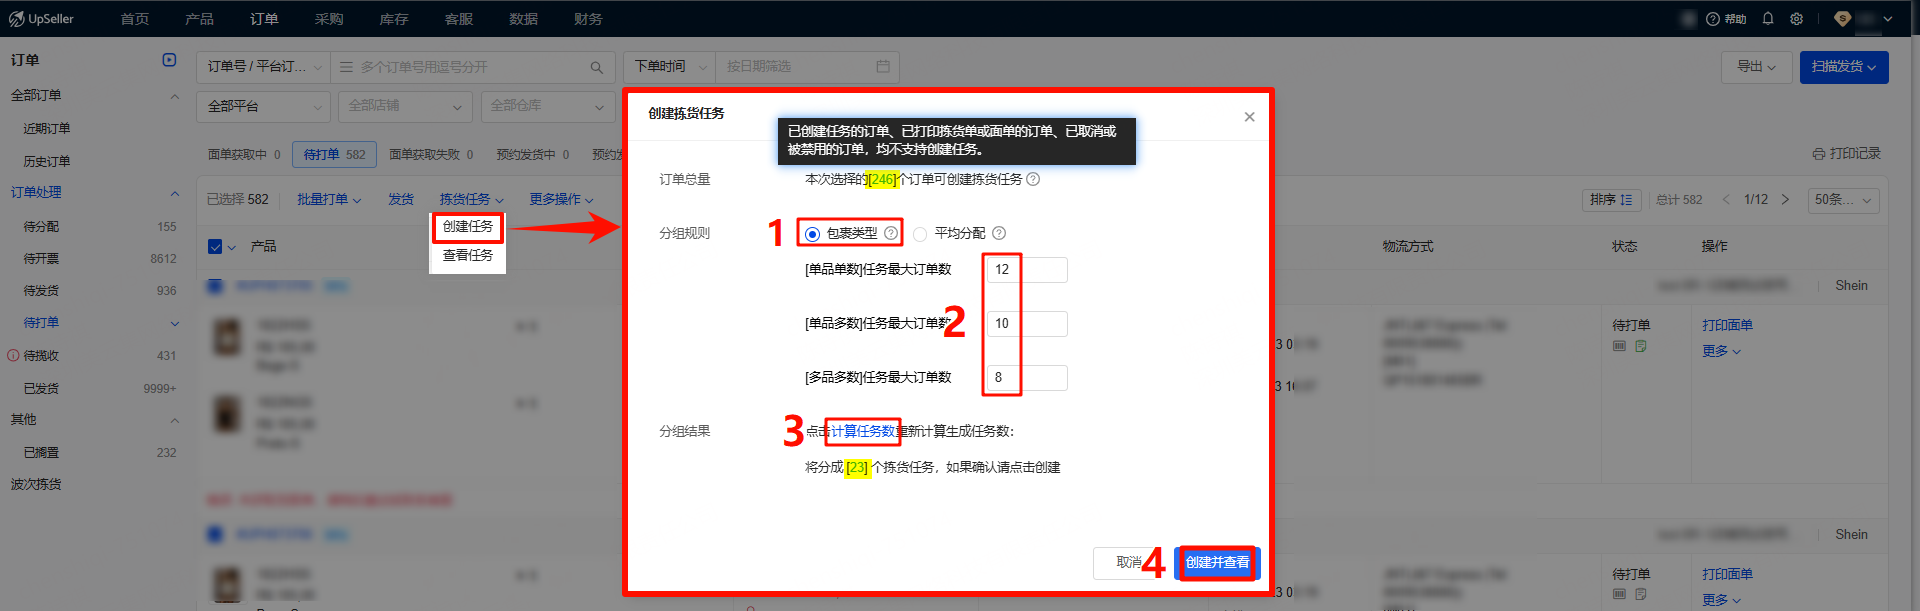Image resolution: width=1920 pixels, height=611 pixels.
Task: Click the printer icon for 打印记录
Action: 1818,154
